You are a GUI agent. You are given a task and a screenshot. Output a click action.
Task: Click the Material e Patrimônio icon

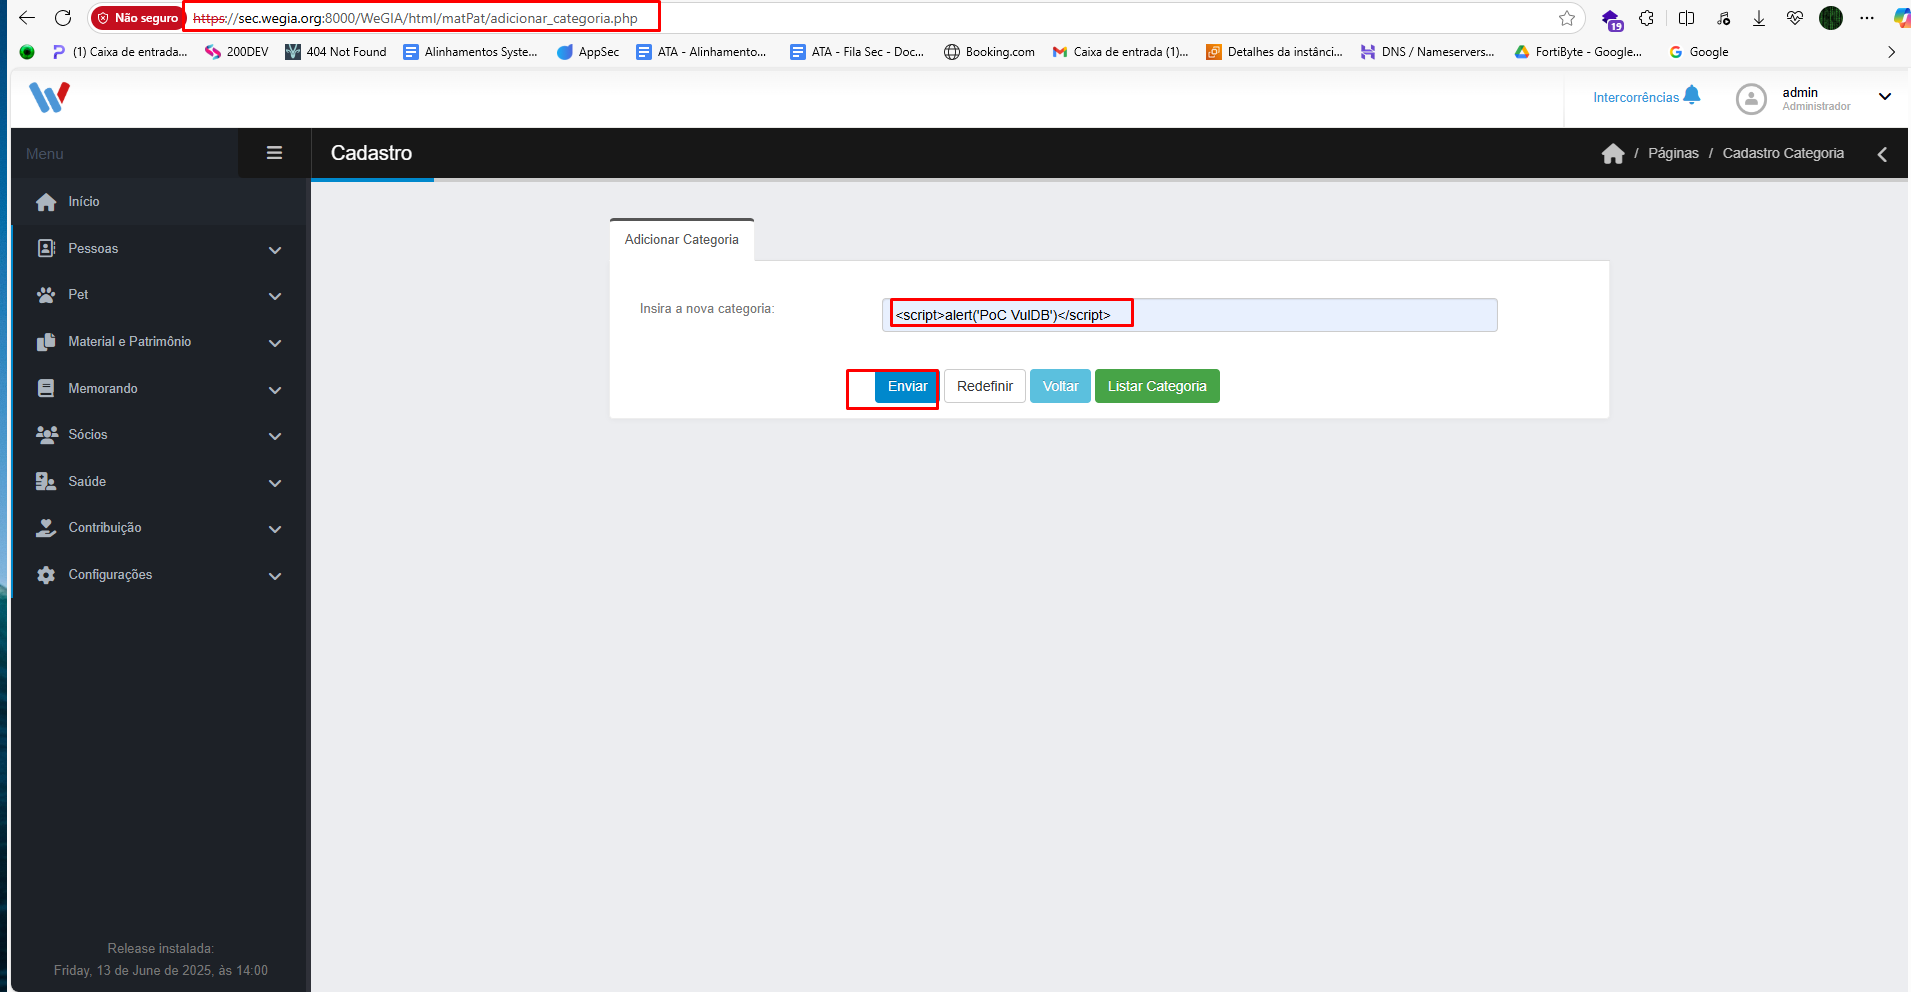pos(46,342)
